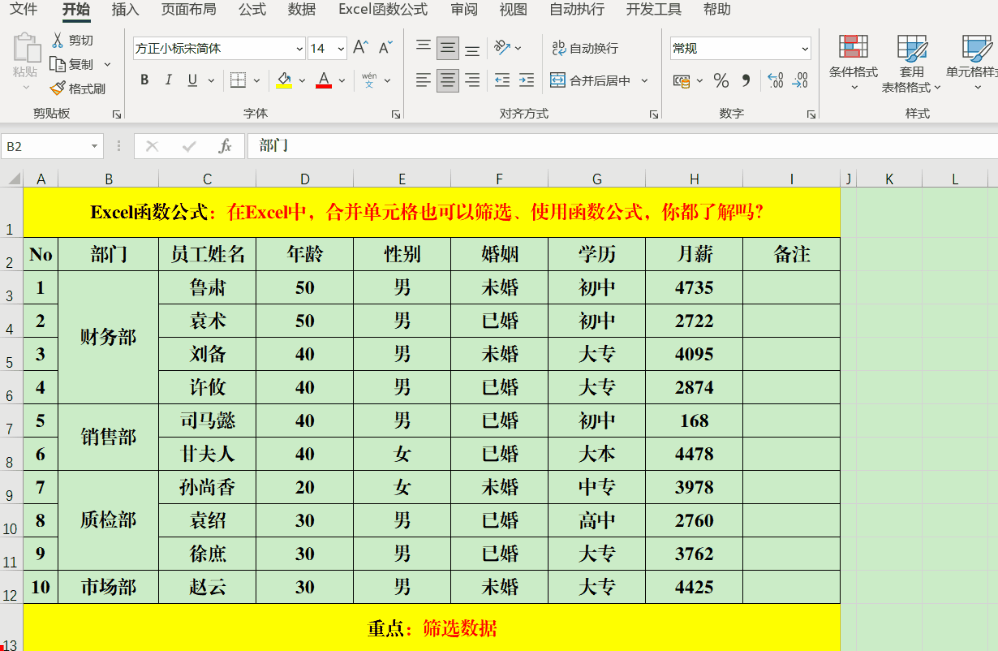
Task: Increase indent icon
Action: pos(526,80)
